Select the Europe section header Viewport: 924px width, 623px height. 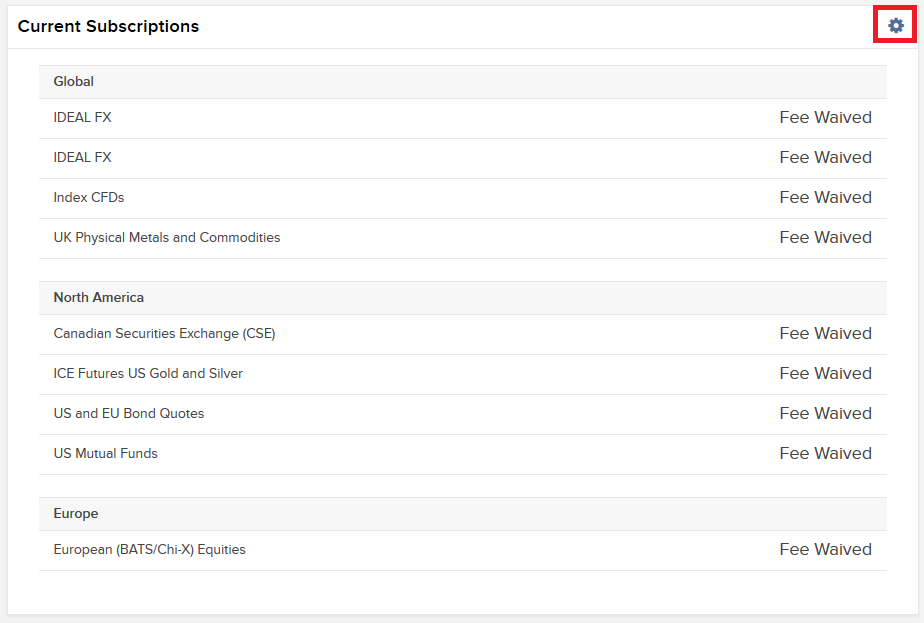coord(76,514)
